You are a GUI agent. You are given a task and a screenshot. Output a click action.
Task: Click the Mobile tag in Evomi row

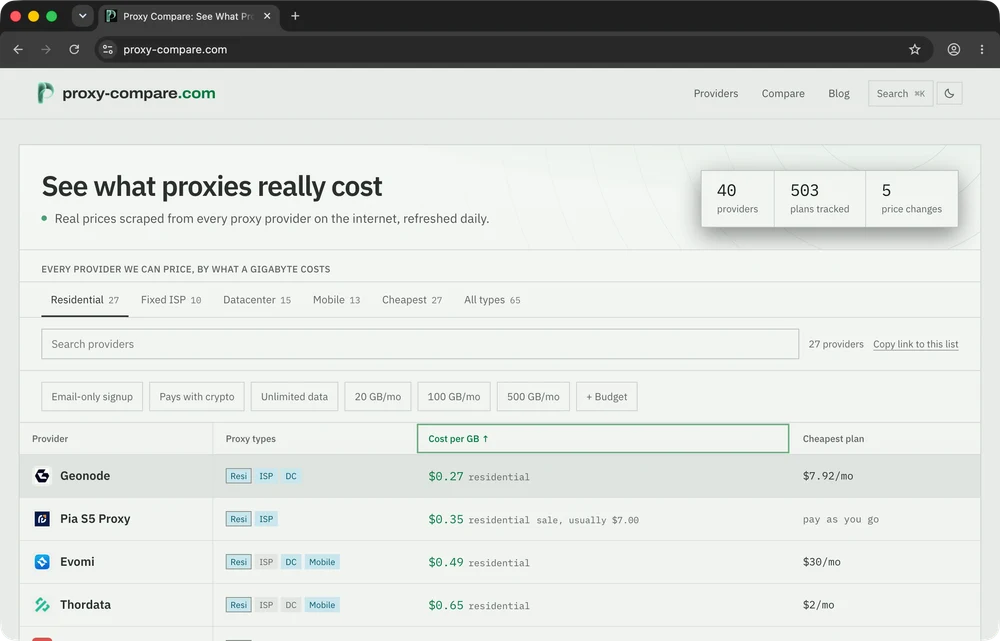pos(322,562)
